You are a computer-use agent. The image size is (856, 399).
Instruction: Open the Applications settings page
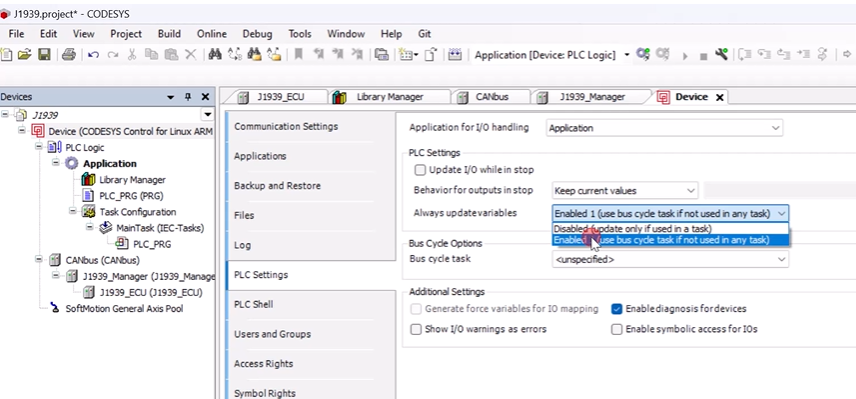pyautogui.click(x=260, y=156)
